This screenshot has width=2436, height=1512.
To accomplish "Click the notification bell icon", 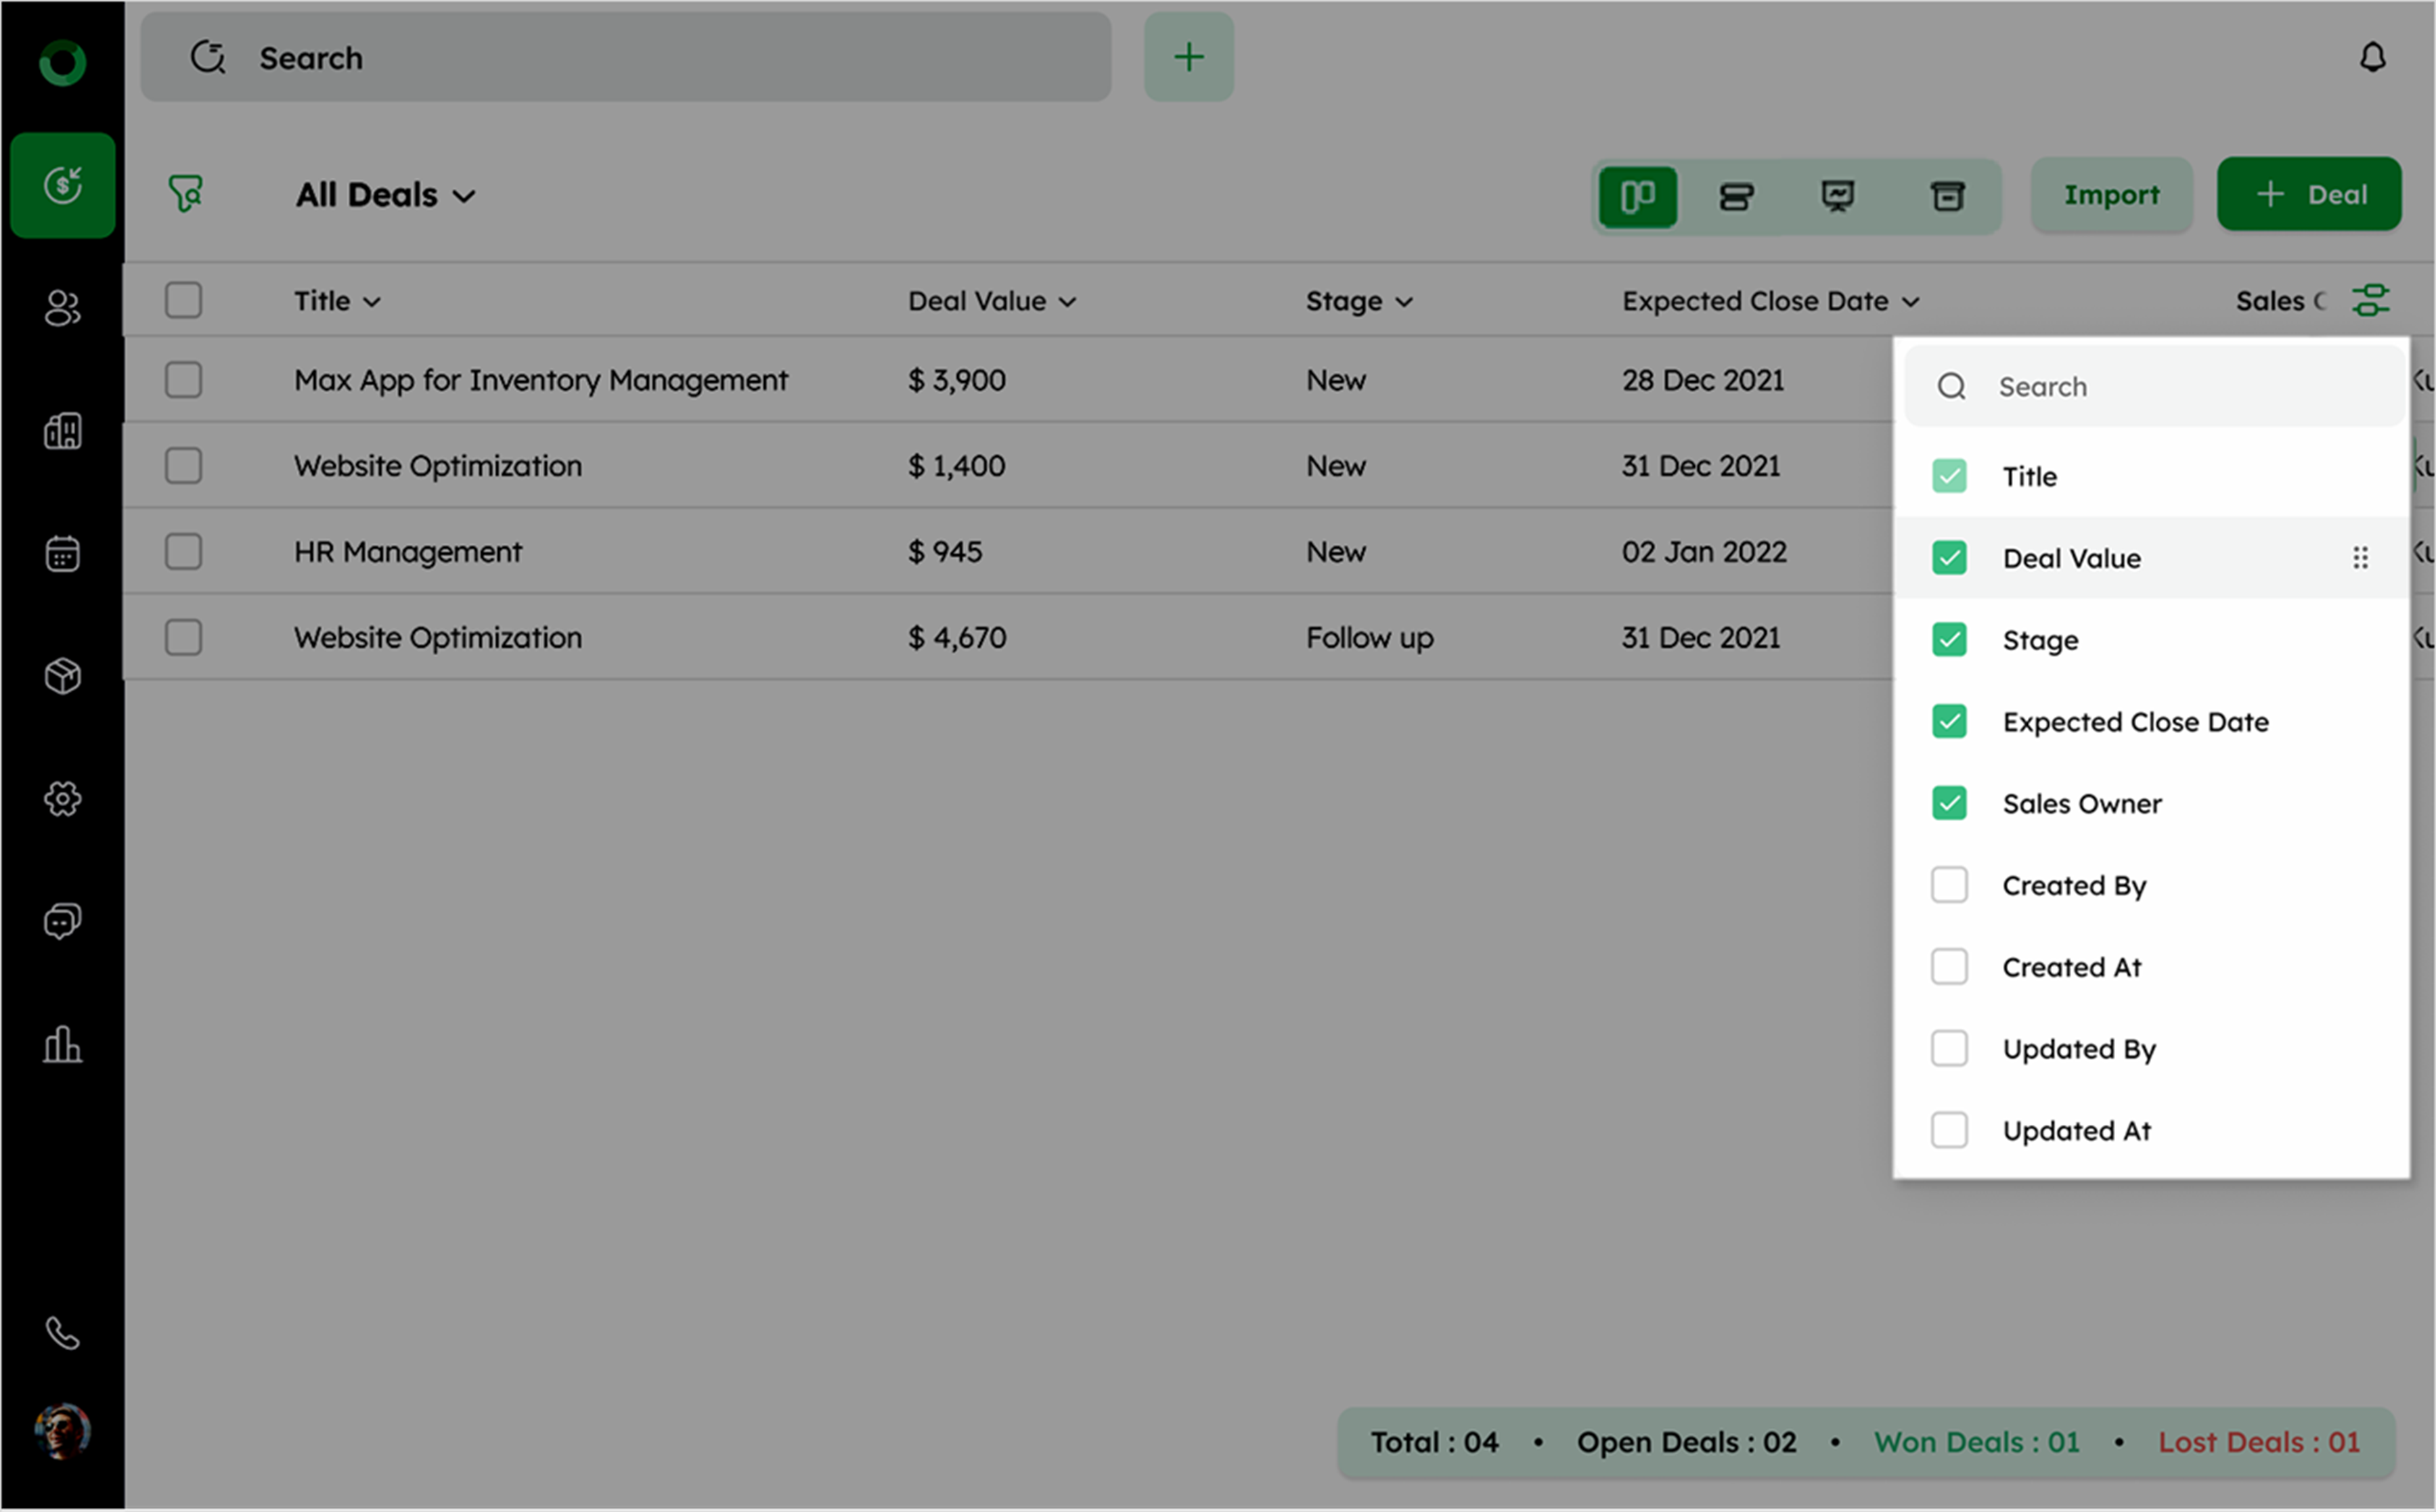I will point(2372,58).
